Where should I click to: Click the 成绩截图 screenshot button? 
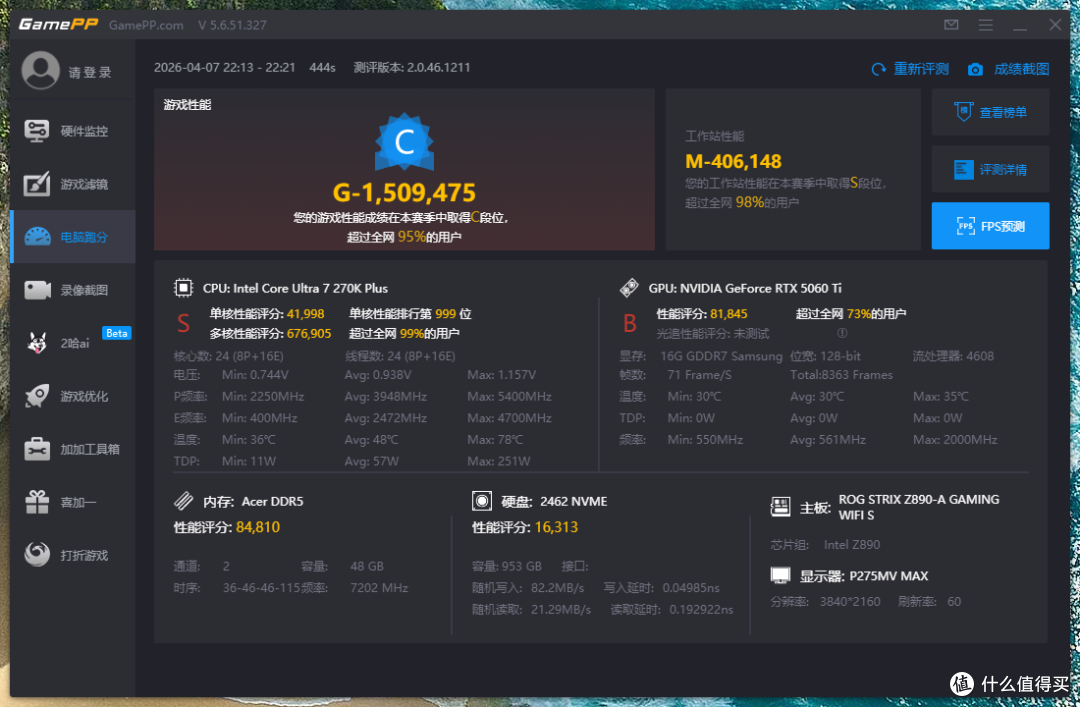pos(1008,69)
